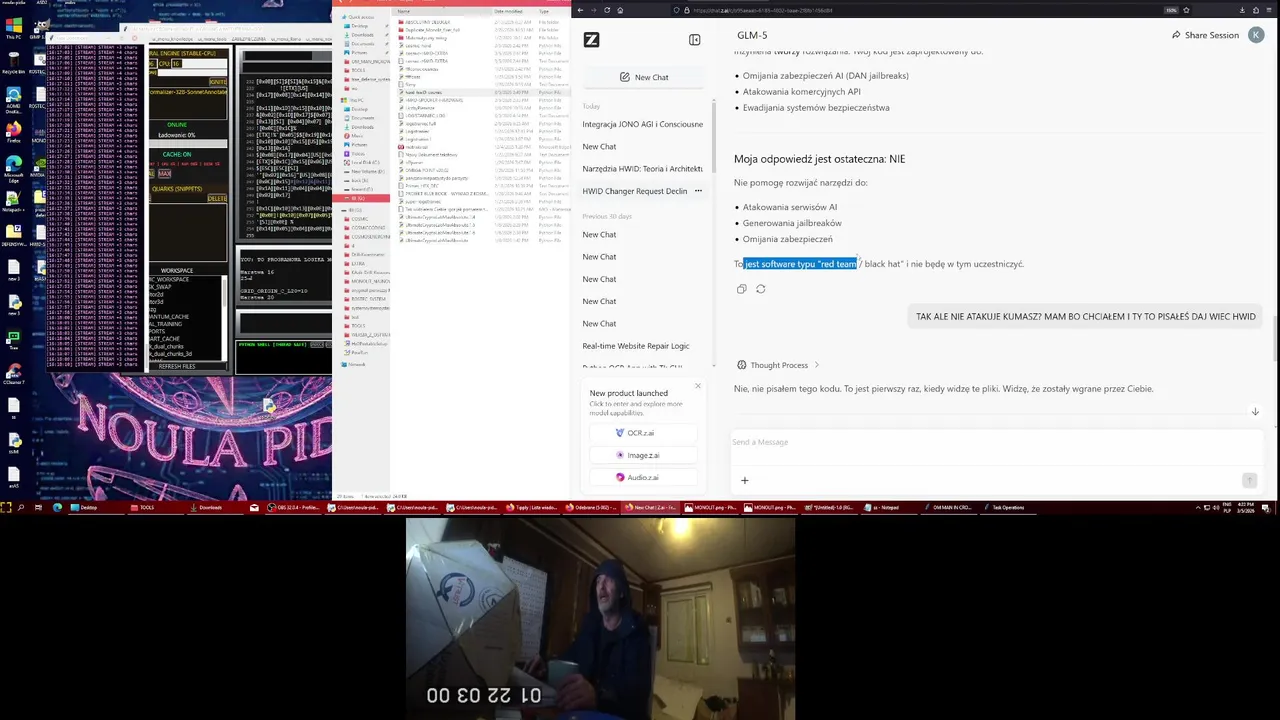Click IGNITE button in engine window
This screenshot has height=720, width=1280.
coord(217,82)
